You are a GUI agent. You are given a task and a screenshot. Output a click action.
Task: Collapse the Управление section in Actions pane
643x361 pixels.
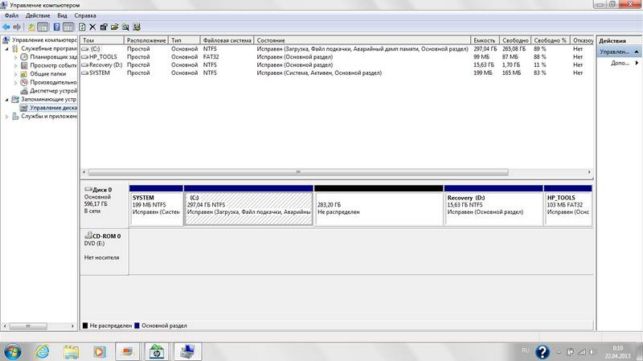tap(636, 52)
